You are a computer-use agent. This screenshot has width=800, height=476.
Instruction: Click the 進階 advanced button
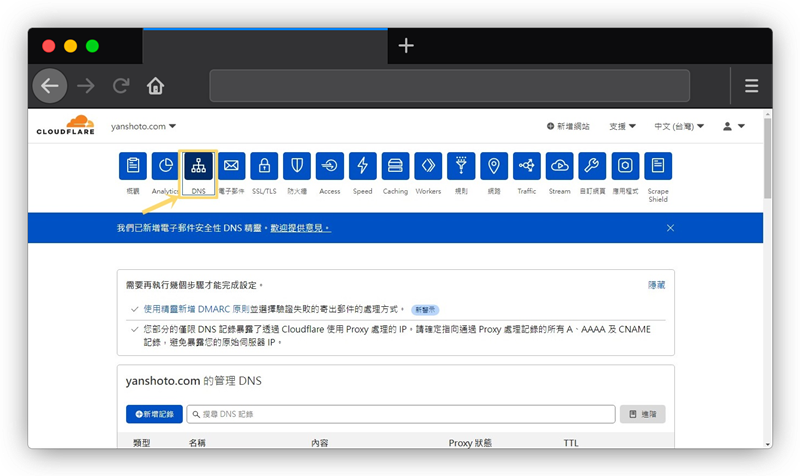[x=643, y=414]
